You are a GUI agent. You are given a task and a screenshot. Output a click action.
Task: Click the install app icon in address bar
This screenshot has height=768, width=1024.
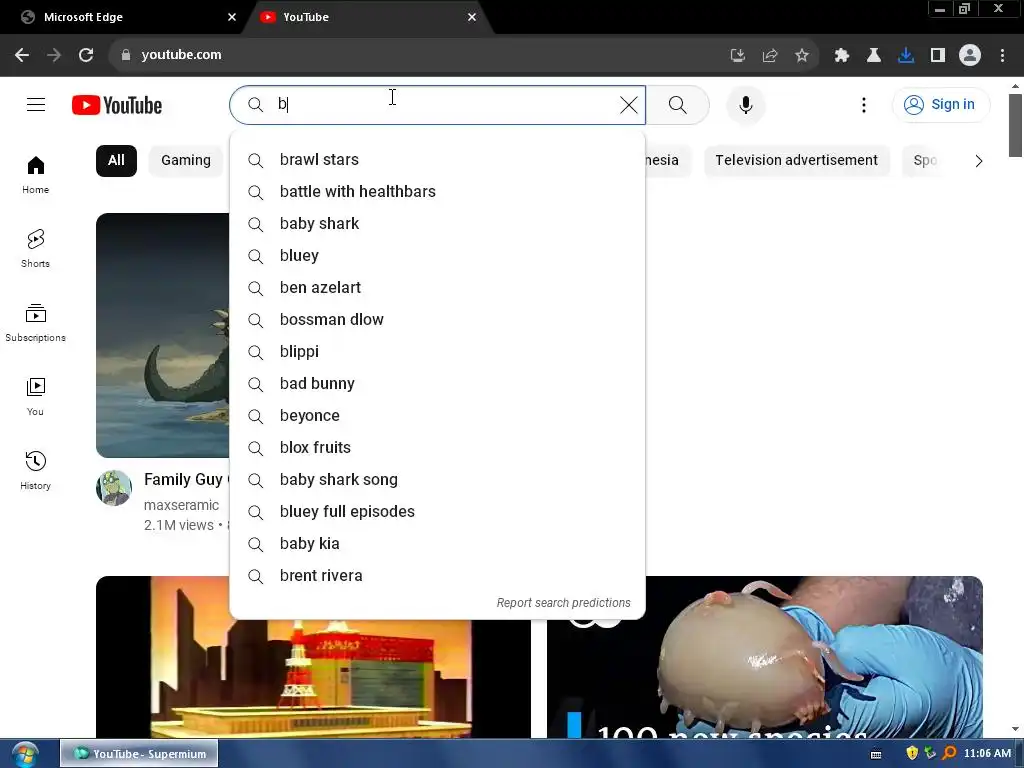coord(737,56)
